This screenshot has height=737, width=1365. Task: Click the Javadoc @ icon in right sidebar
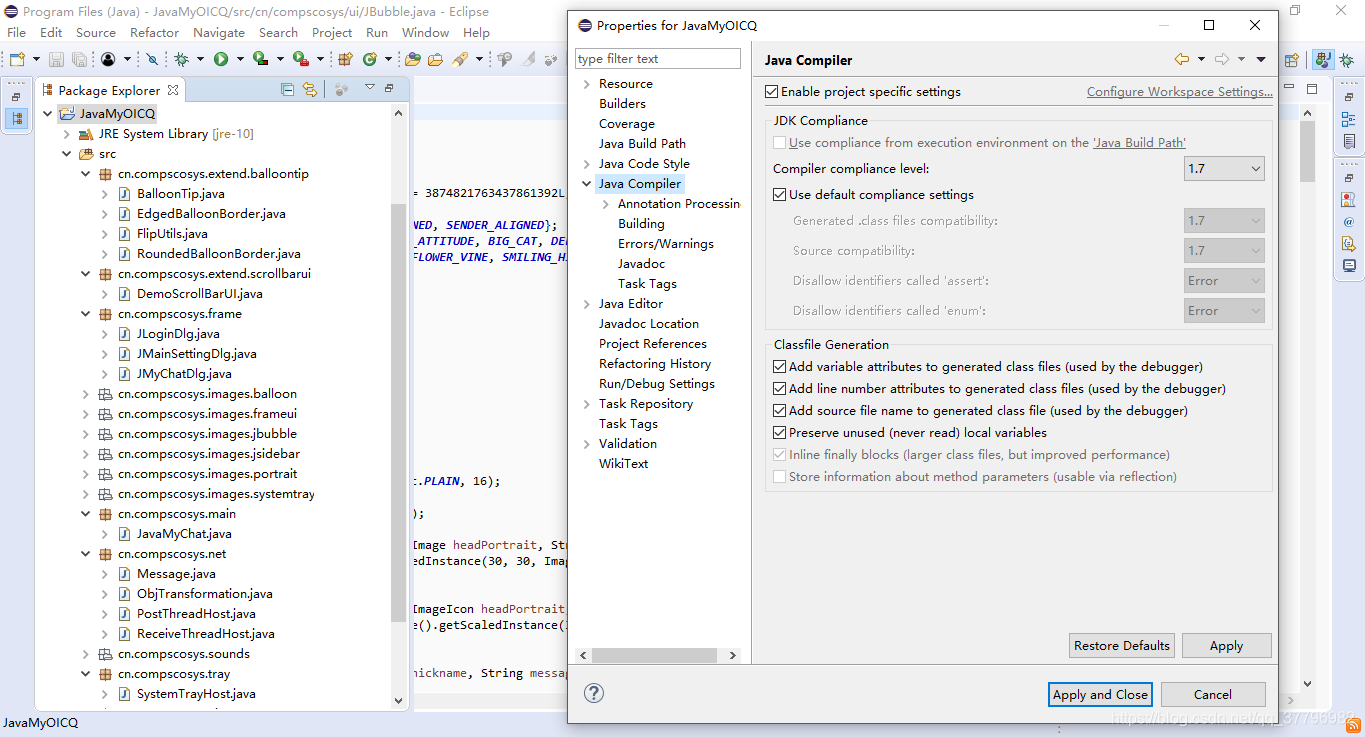pos(1349,222)
